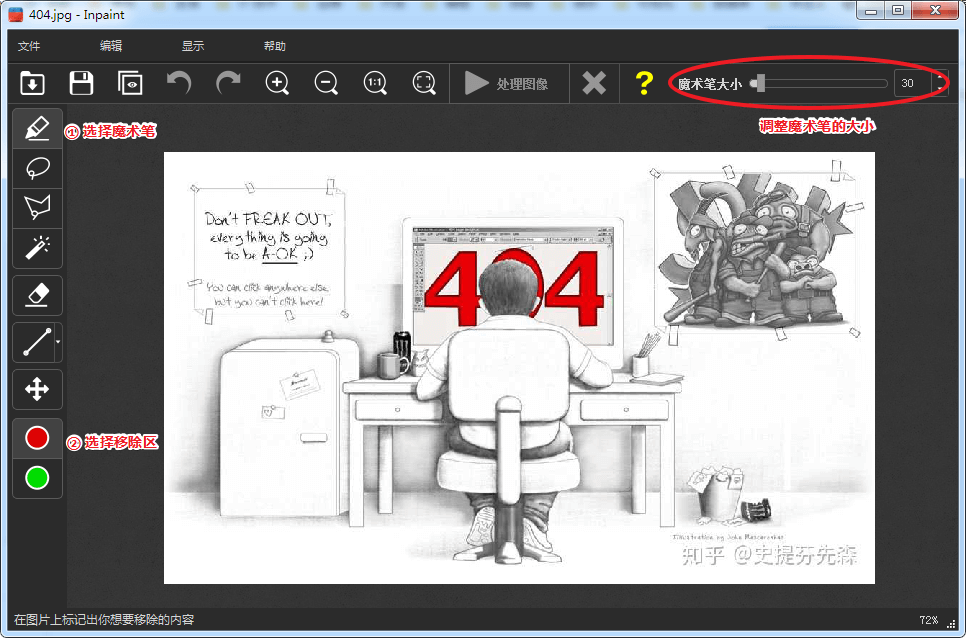Redo the last undone action
Viewport: 966px width, 638px height.
point(228,83)
